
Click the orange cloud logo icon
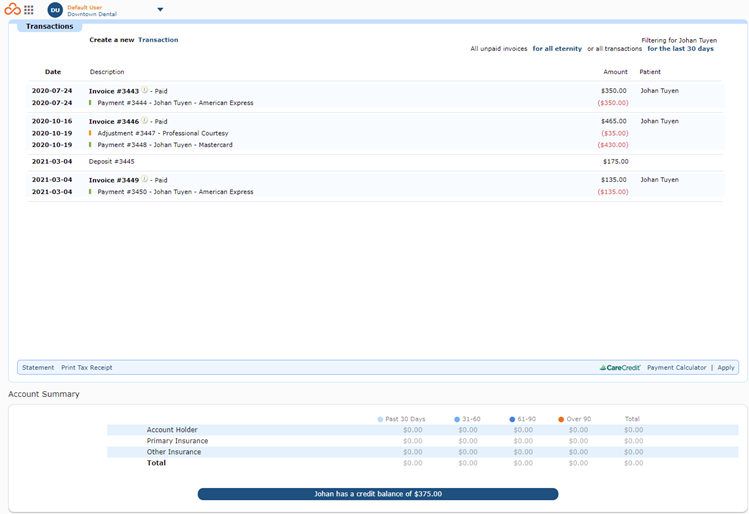point(12,9)
